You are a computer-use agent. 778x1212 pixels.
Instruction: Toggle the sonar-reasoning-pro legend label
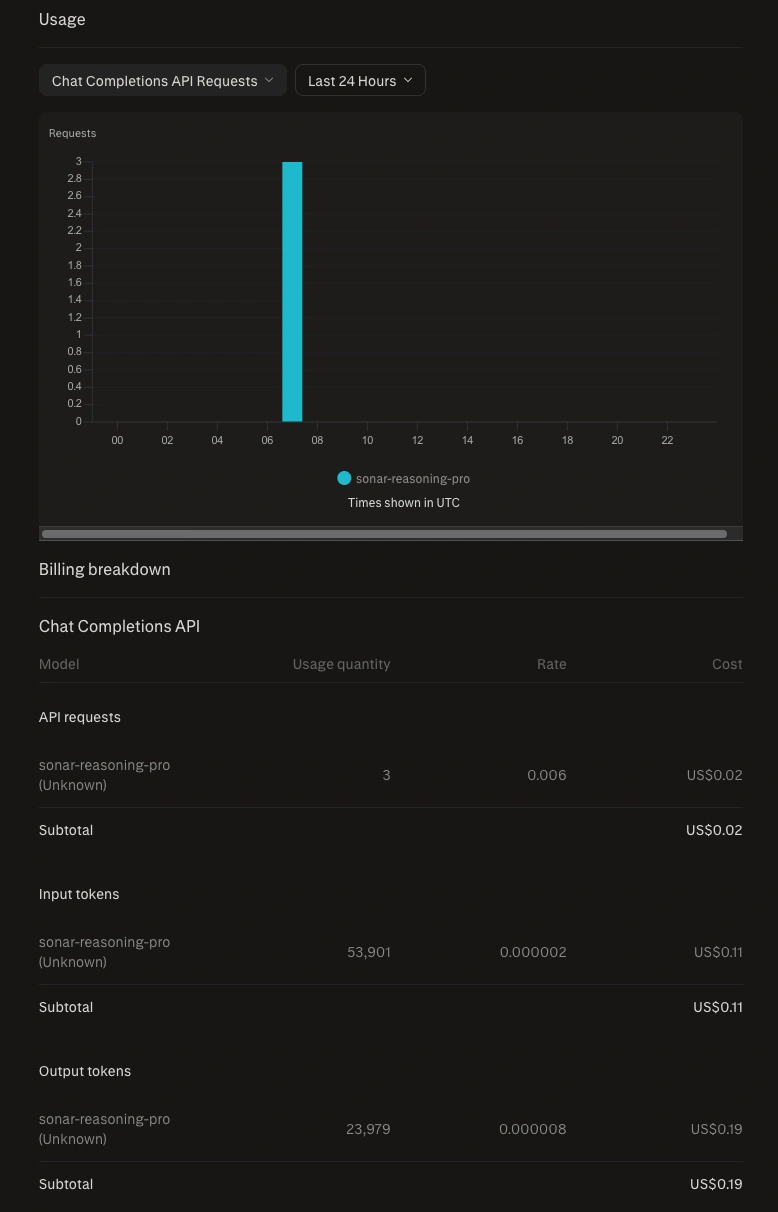tap(412, 479)
